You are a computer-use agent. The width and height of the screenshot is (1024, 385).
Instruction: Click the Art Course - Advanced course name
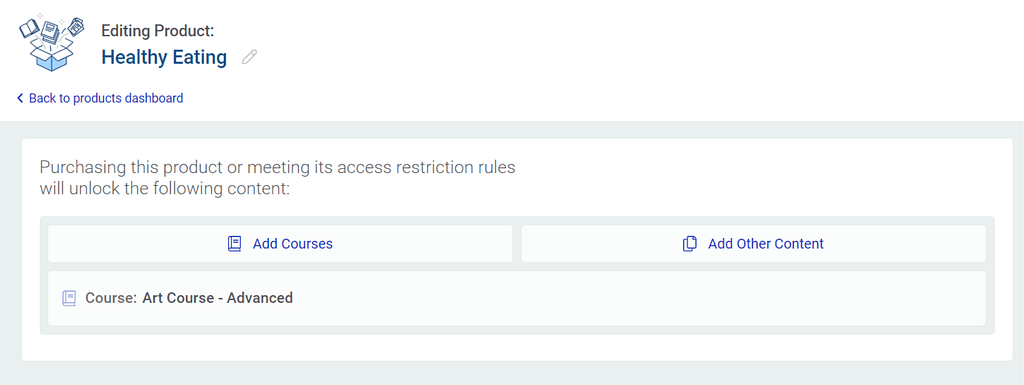[217, 298]
